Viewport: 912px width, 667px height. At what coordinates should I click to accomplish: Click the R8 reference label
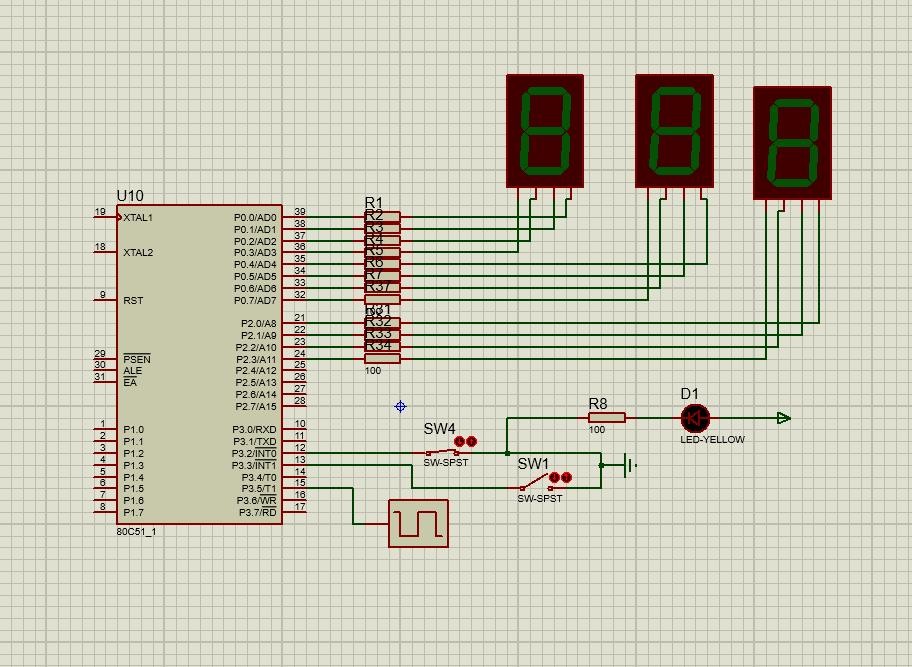click(598, 404)
